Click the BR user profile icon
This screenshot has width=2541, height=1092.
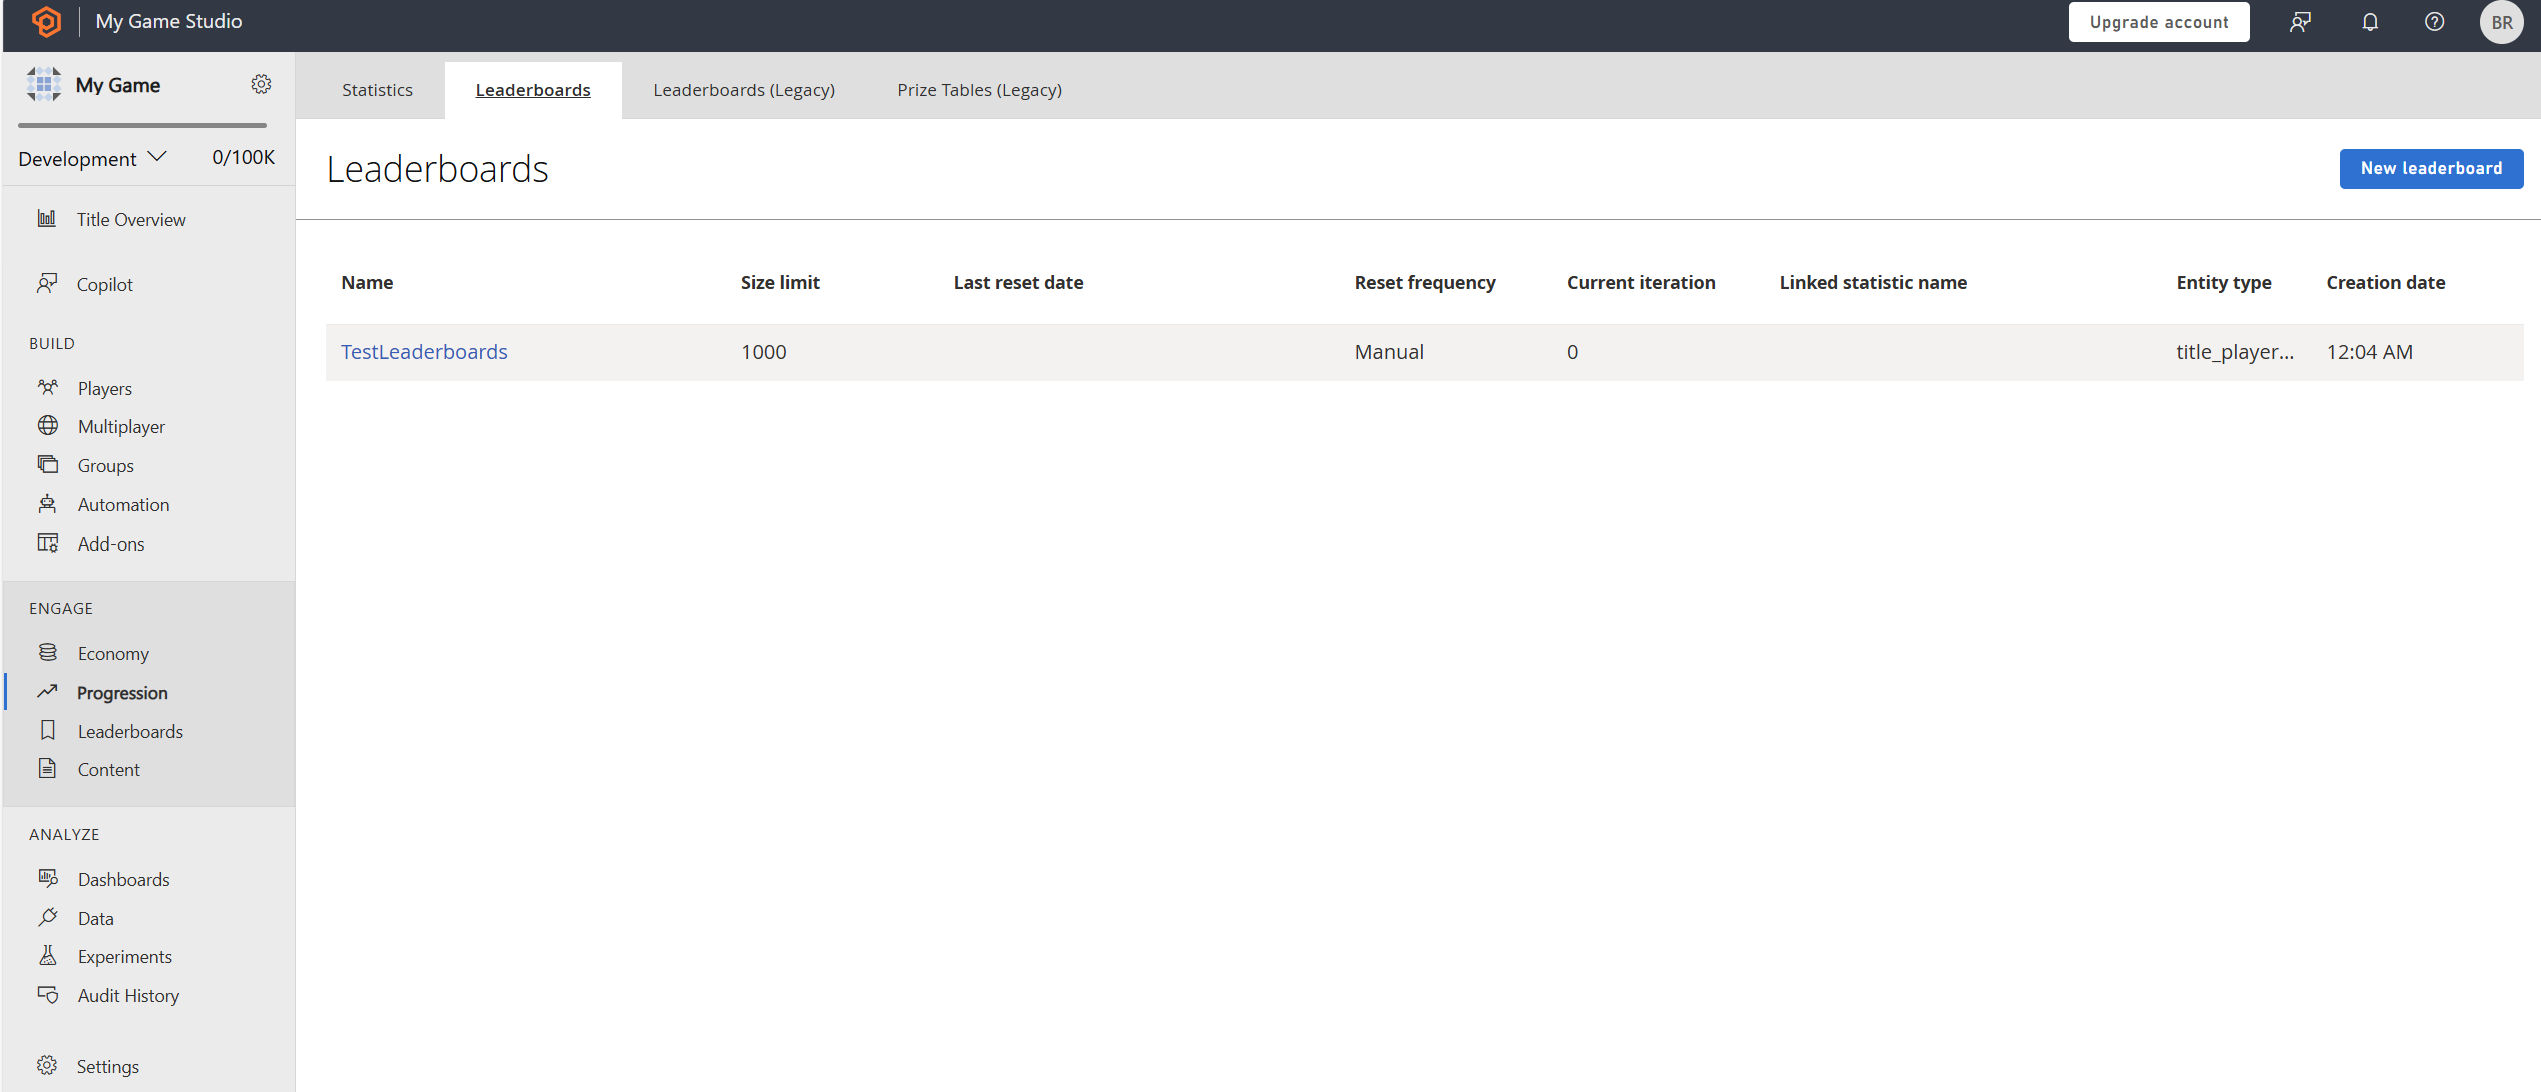2500,23
